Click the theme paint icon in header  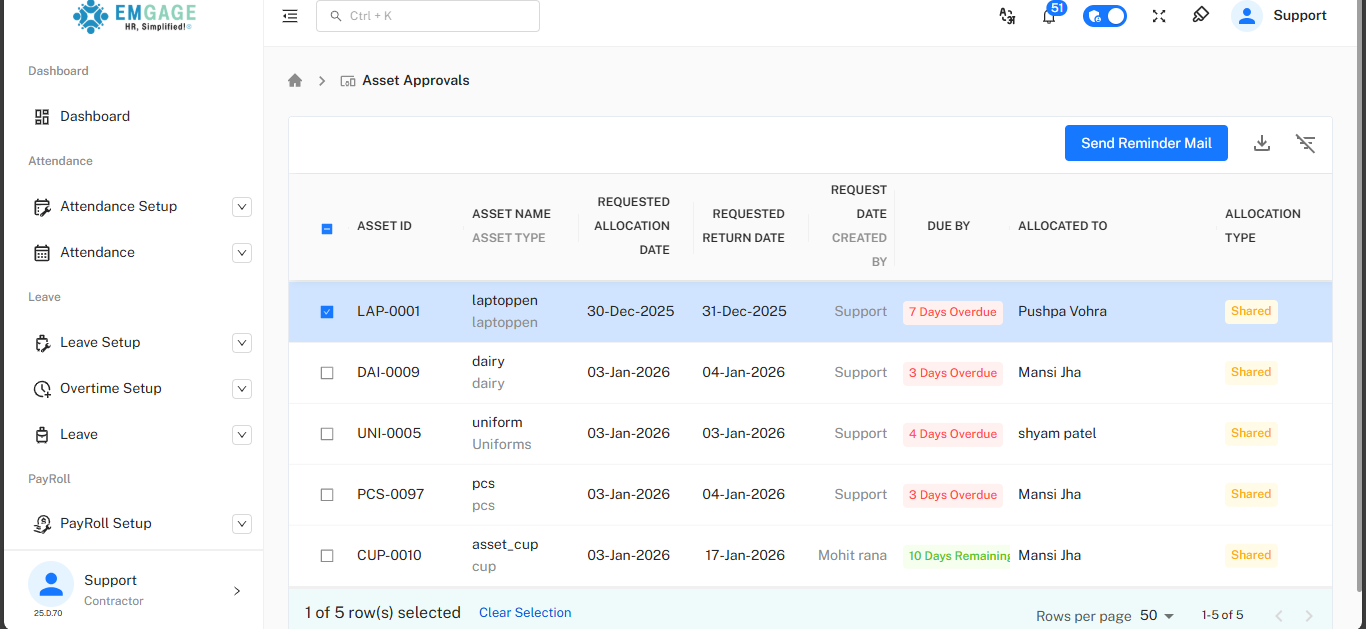coord(1201,16)
